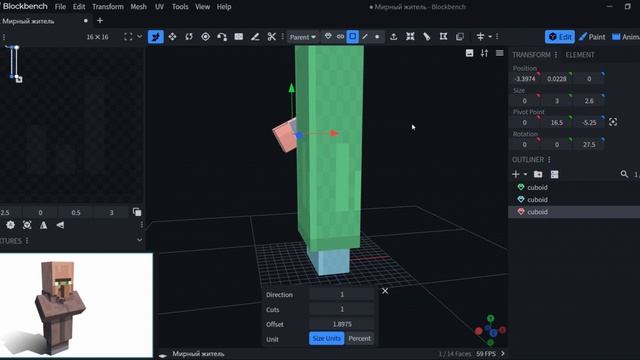Select the Seam tool pen icon
This screenshot has width=640, height=360.
click(x=255, y=37)
